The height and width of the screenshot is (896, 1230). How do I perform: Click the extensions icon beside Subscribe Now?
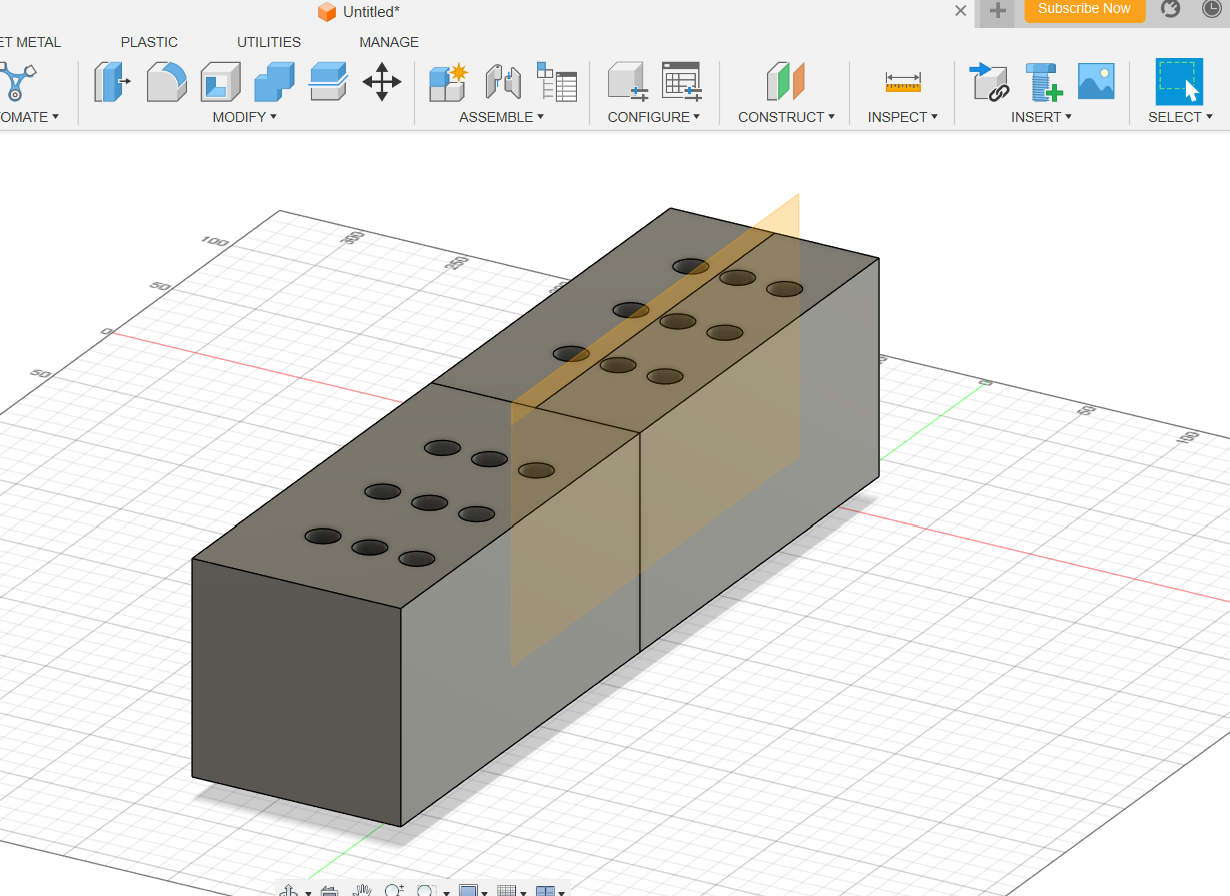(x=1170, y=9)
